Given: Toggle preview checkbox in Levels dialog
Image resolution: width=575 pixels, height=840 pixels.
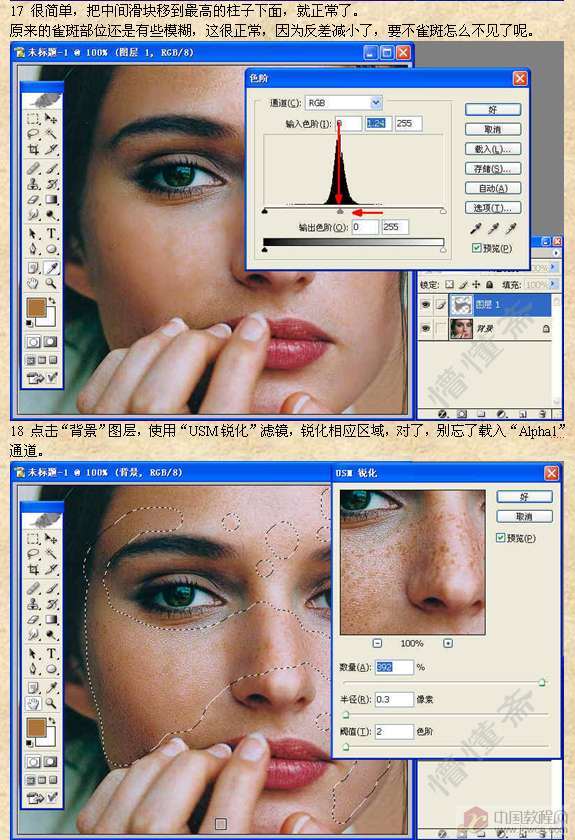Looking at the screenshot, I should (x=476, y=248).
